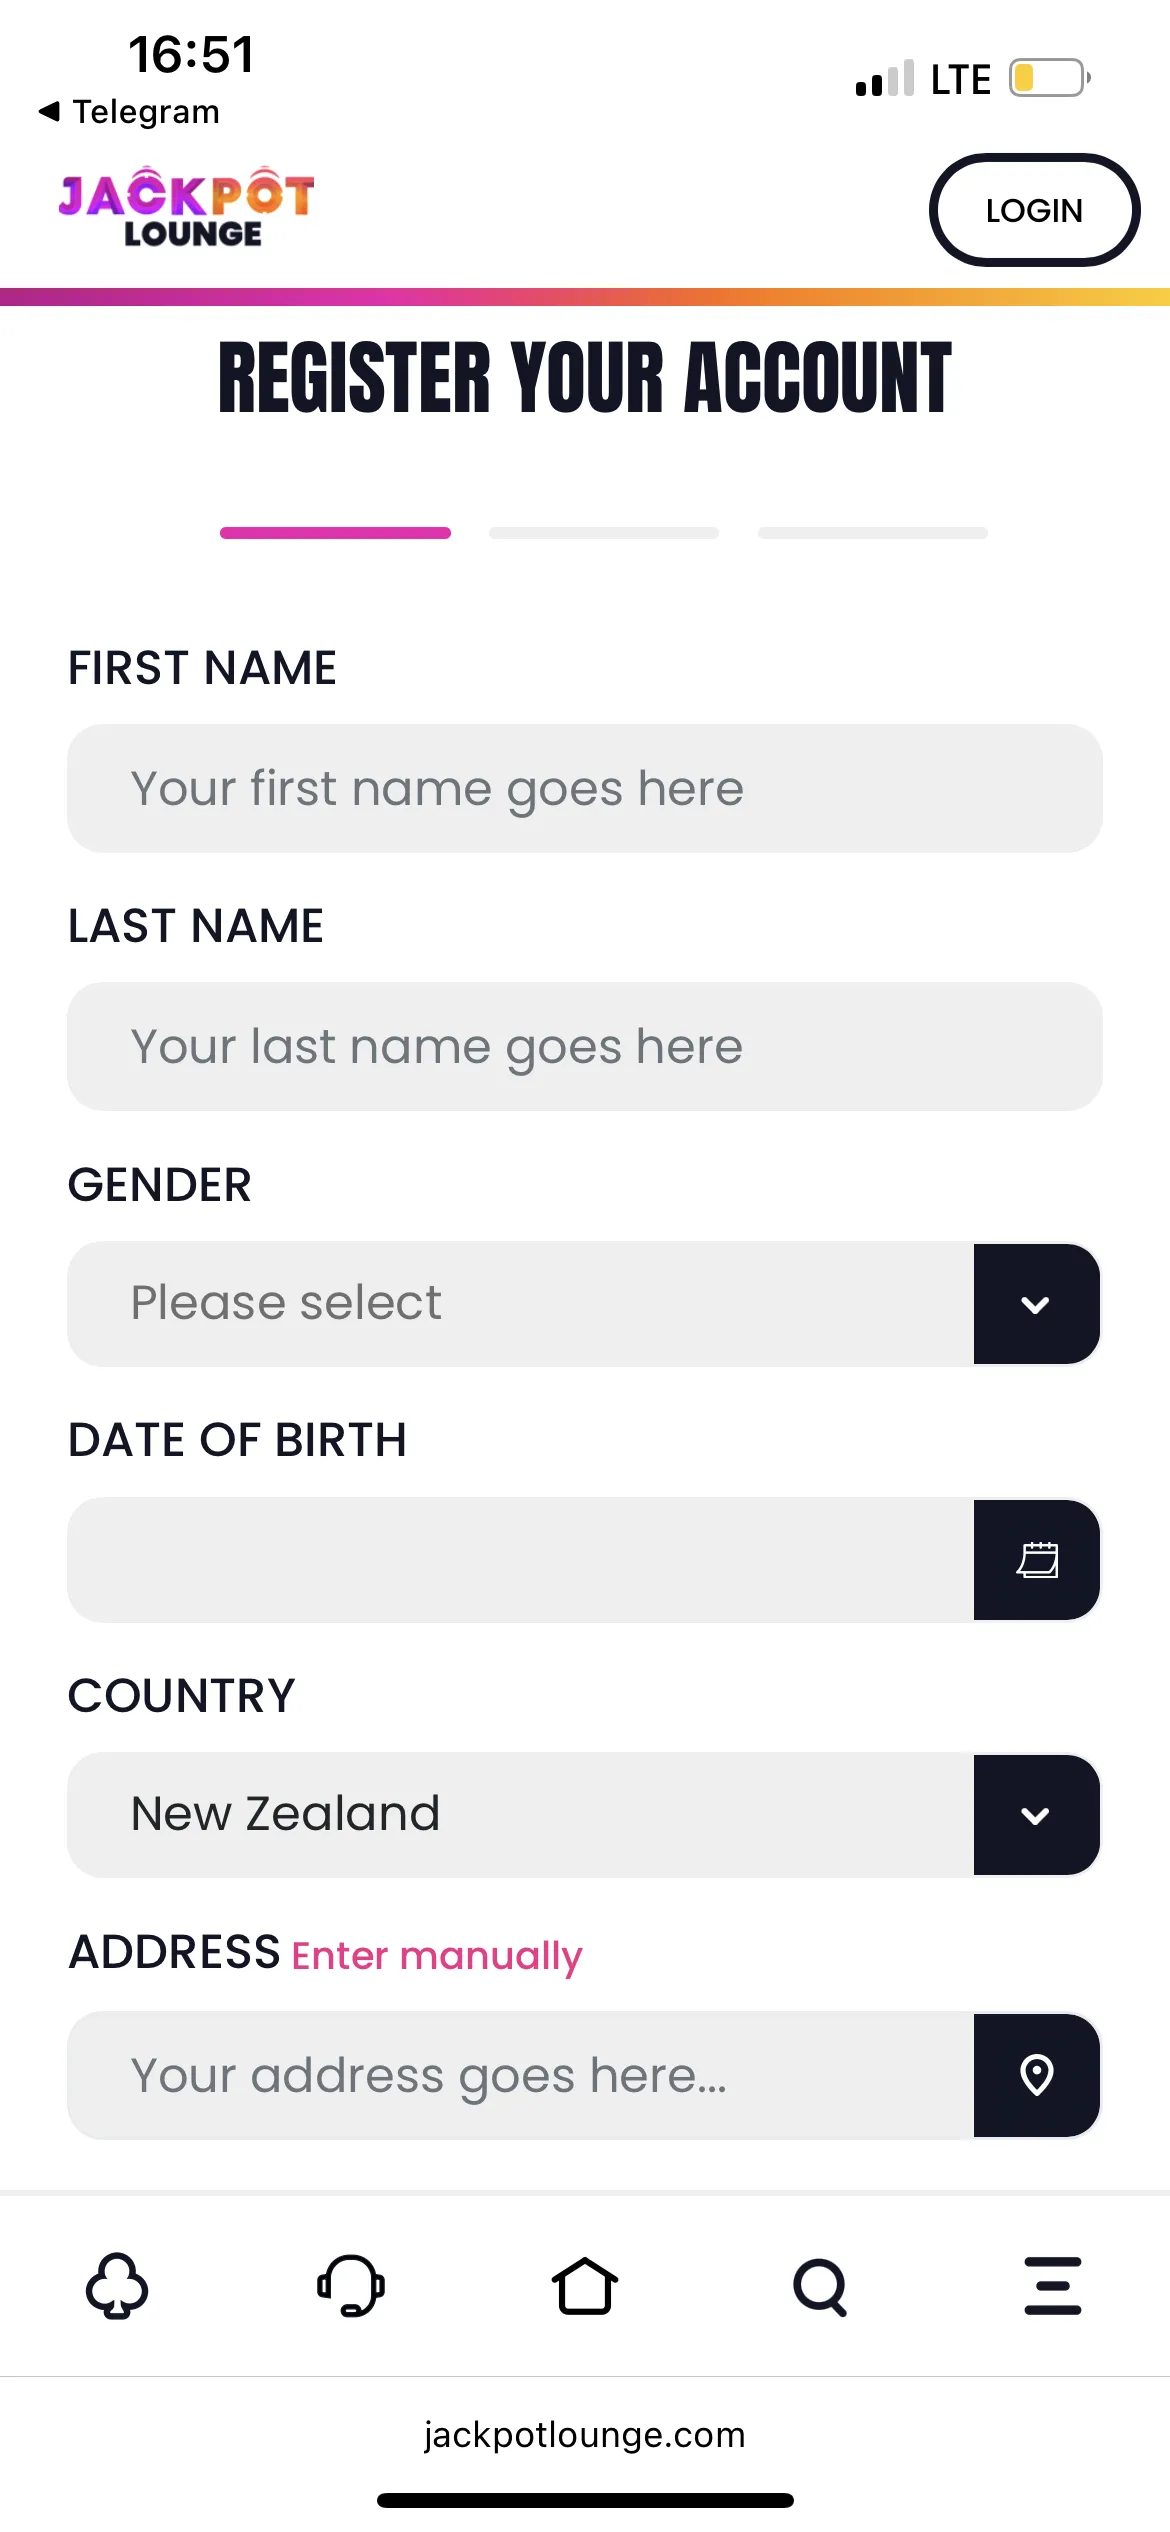
Task: Tap the casino clubs icon in bottom bar
Action: pos(117,2286)
